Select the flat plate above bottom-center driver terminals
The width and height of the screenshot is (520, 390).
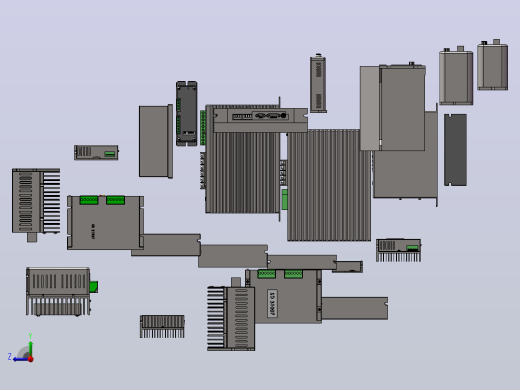click(302, 262)
